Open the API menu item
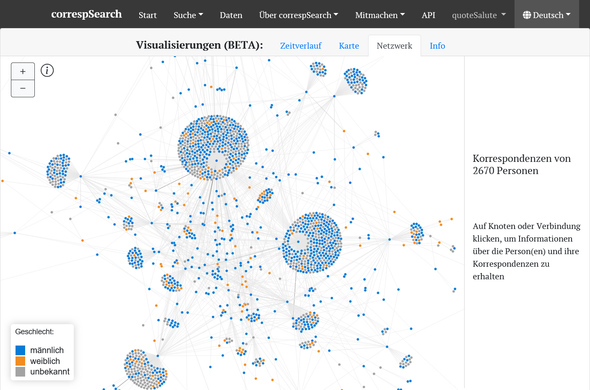 (x=428, y=15)
